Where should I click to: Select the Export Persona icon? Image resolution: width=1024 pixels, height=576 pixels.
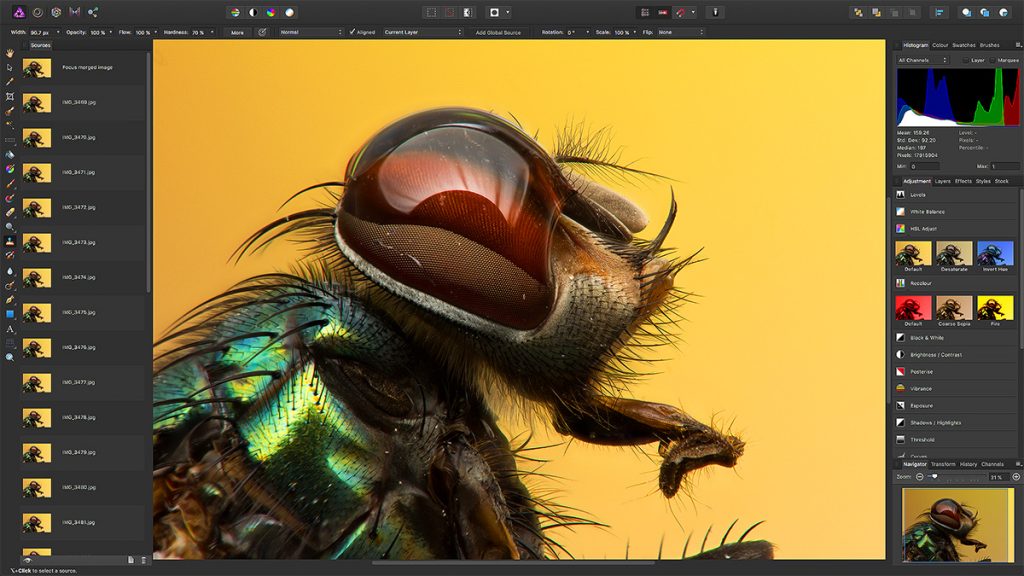pyautogui.click(x=93, y=12)
